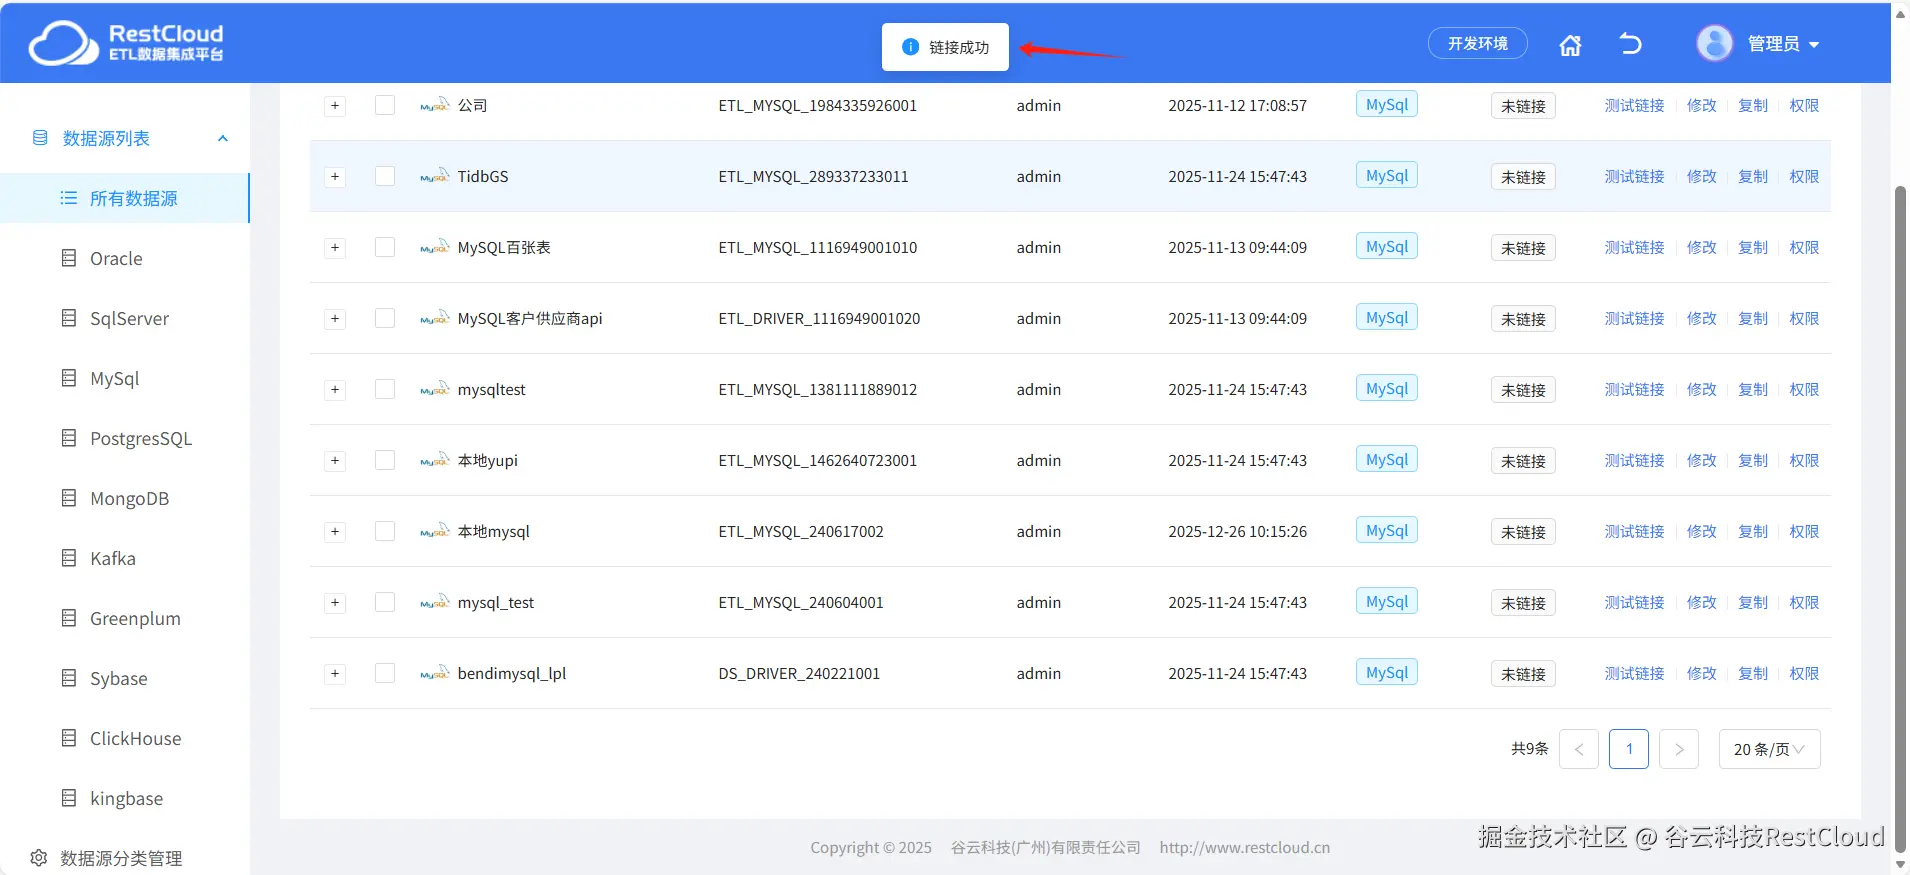Click the SqlServer sidebar icon

point(69,318)
